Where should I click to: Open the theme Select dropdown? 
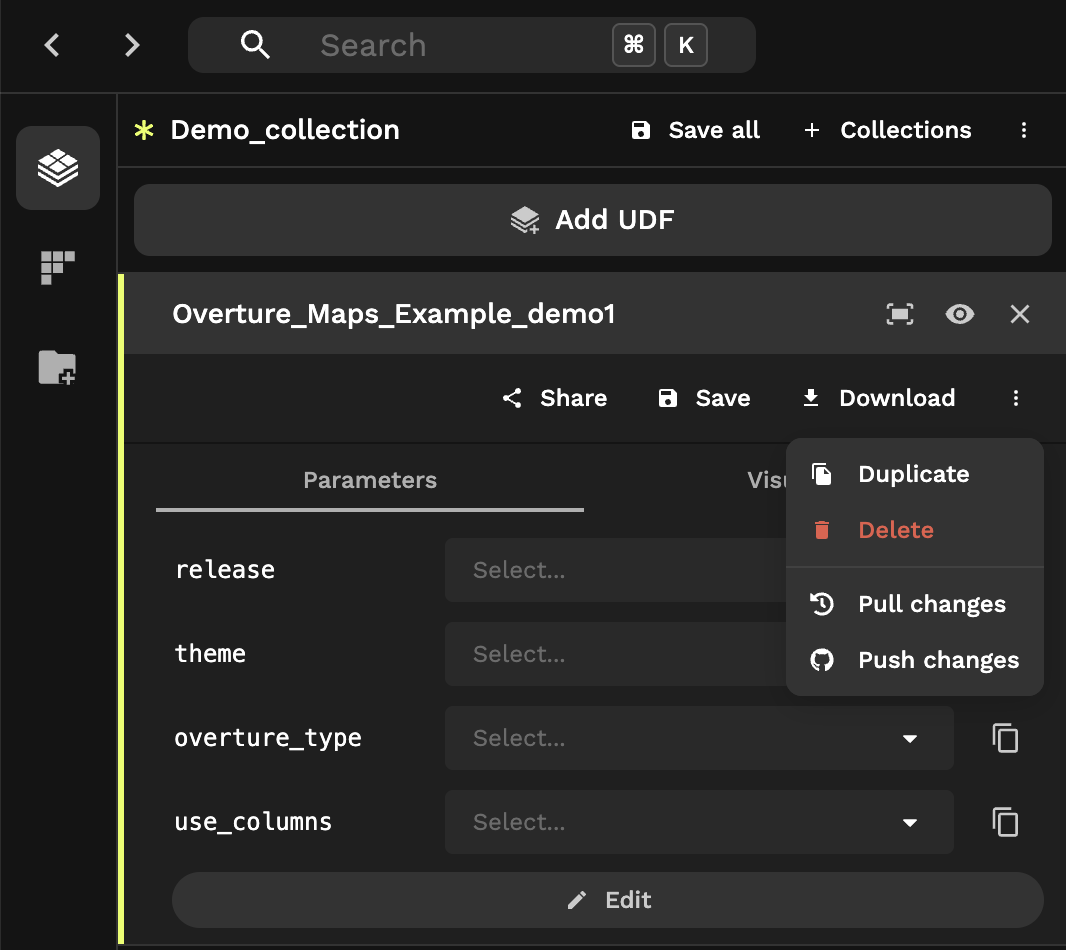click(x=615, y=654)
